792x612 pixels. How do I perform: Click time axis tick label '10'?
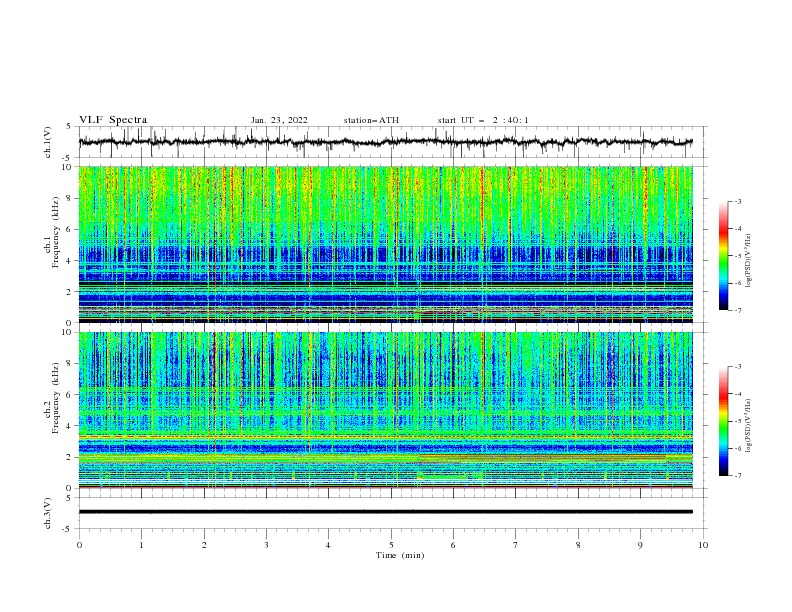(x=703, y=545)
